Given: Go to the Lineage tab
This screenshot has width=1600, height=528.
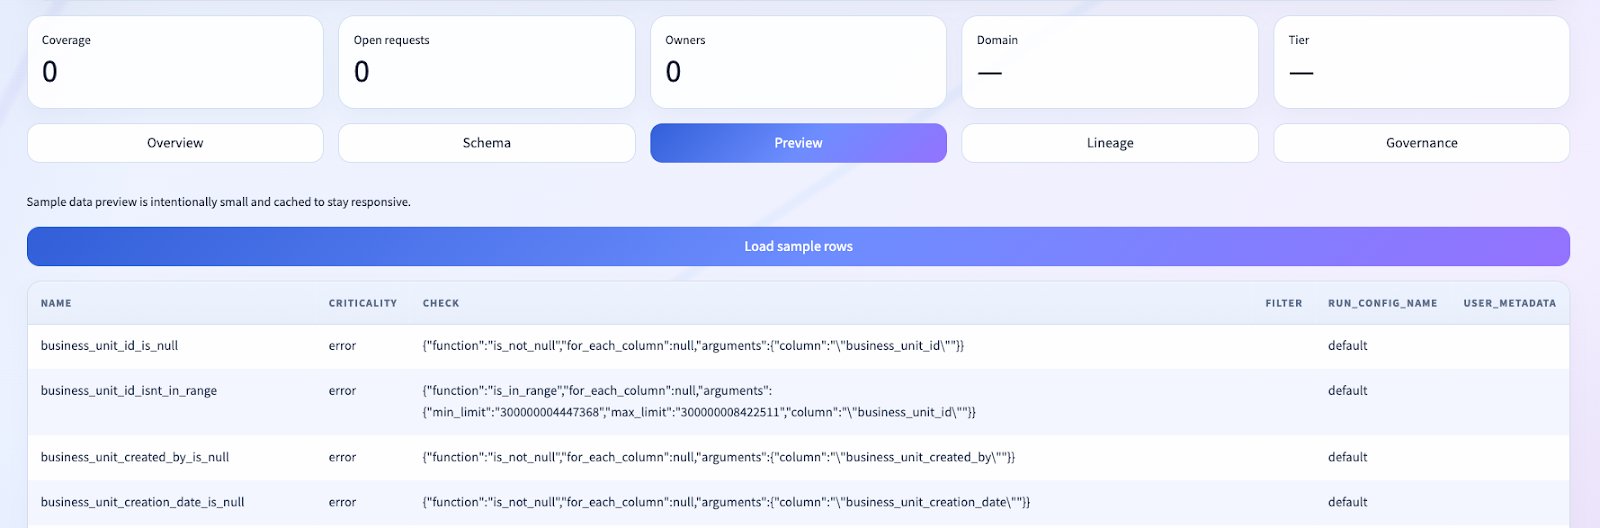Looking at the screenshot, I should click(x=1110, y=143).
